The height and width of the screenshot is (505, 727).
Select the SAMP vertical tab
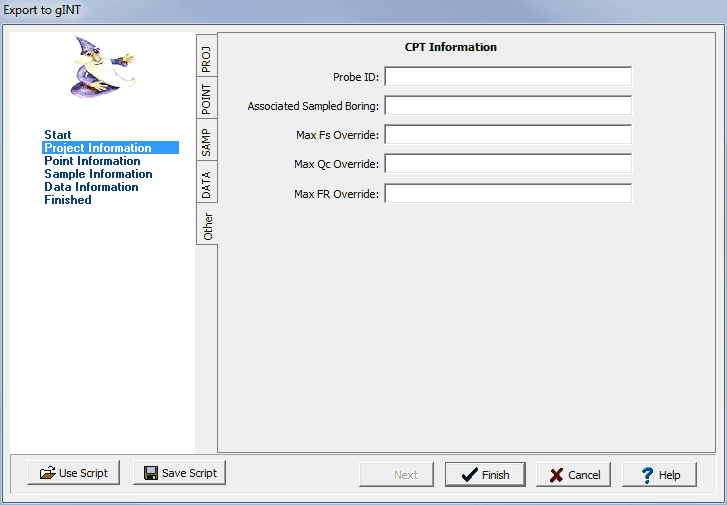[x=206, y=142]
